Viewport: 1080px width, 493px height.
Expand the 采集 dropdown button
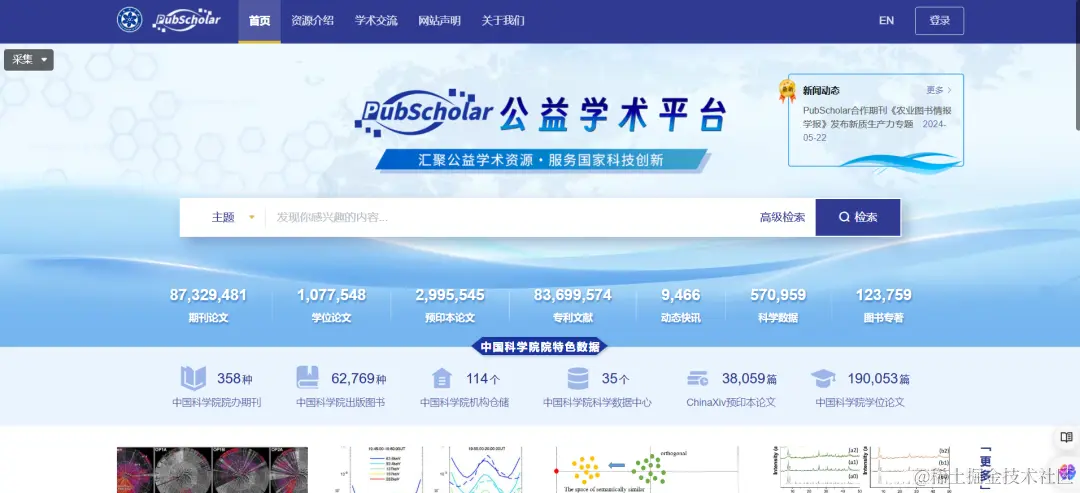(29, 60)
